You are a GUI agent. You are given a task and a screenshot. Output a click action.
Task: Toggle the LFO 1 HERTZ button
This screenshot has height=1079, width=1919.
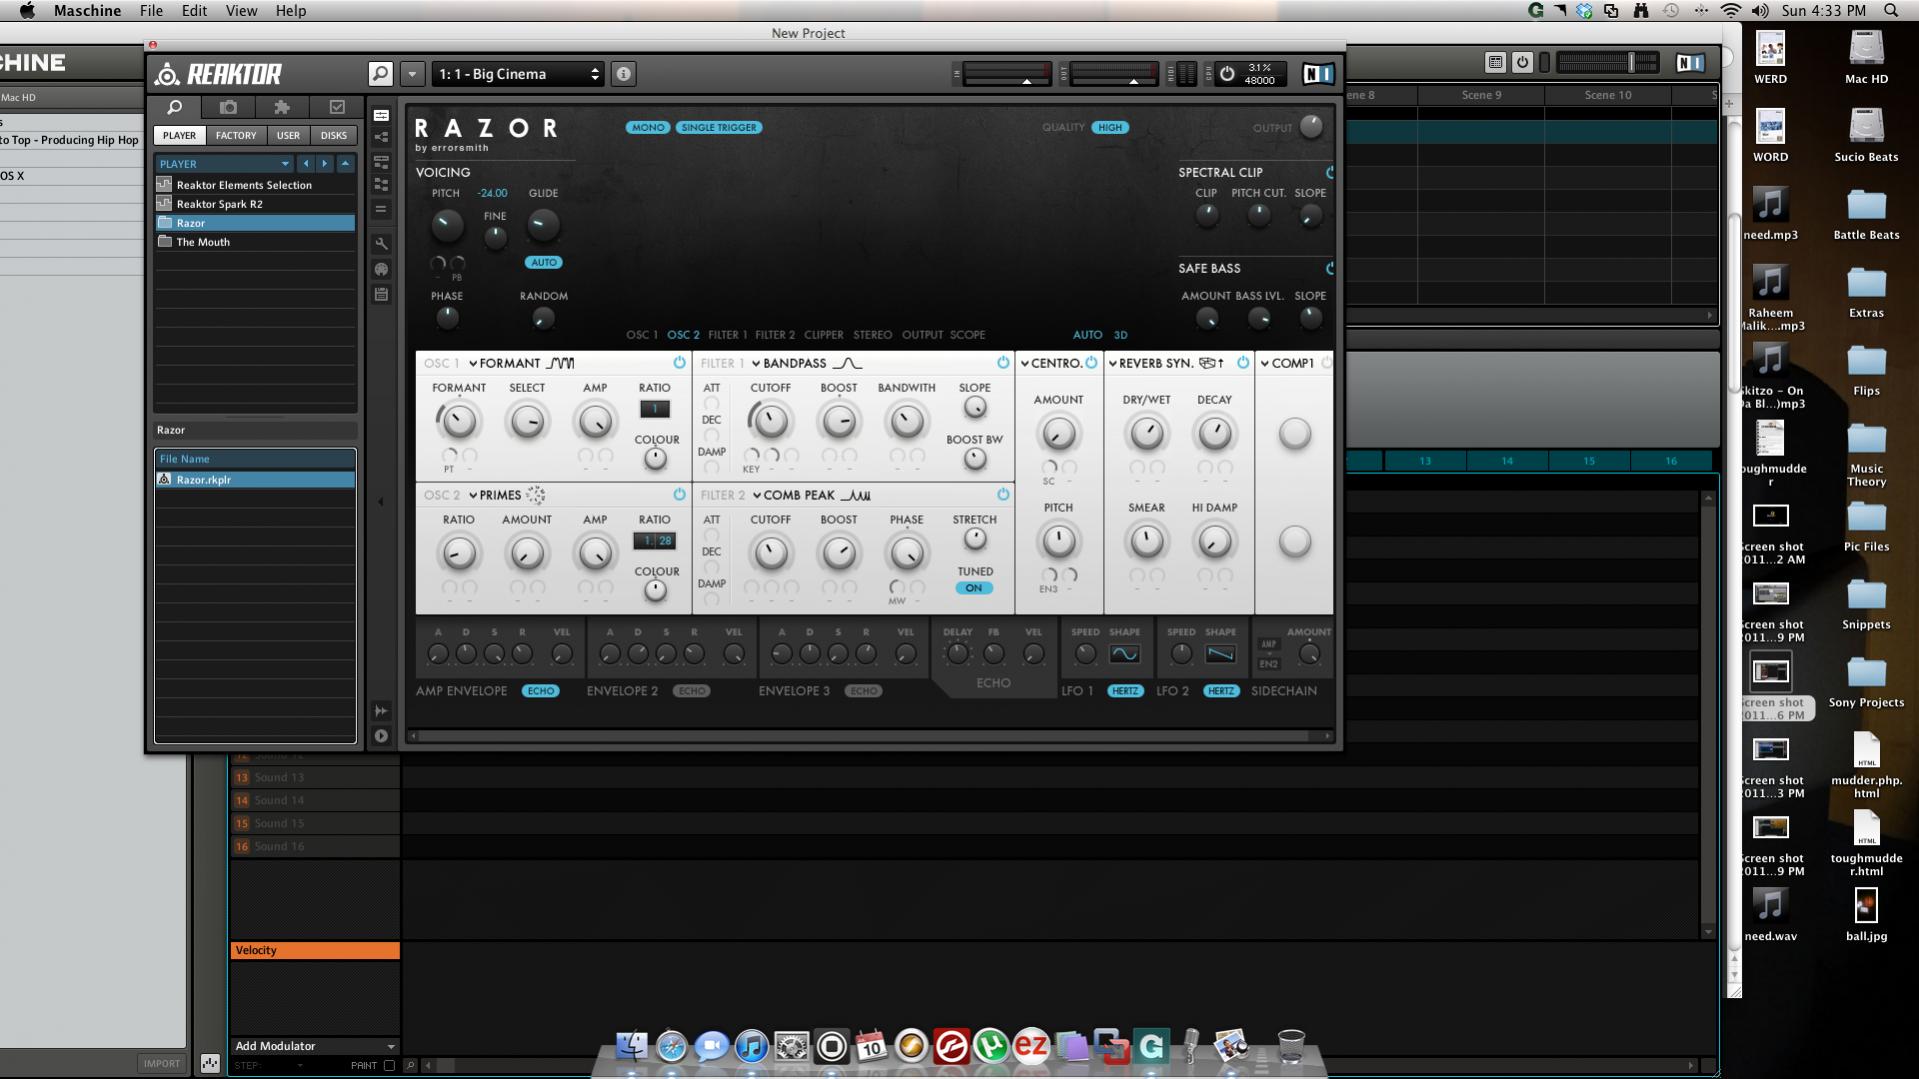pos(1125,691)
